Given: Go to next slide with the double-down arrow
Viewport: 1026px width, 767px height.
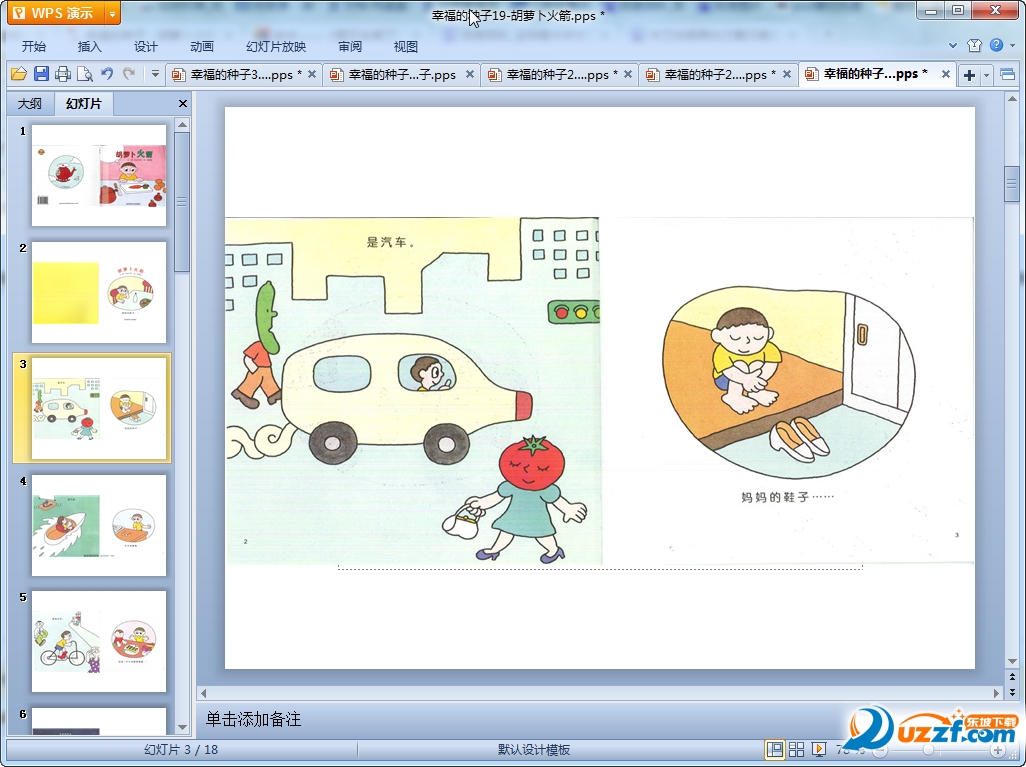Looking at the screenshot, I should 1012,692.
